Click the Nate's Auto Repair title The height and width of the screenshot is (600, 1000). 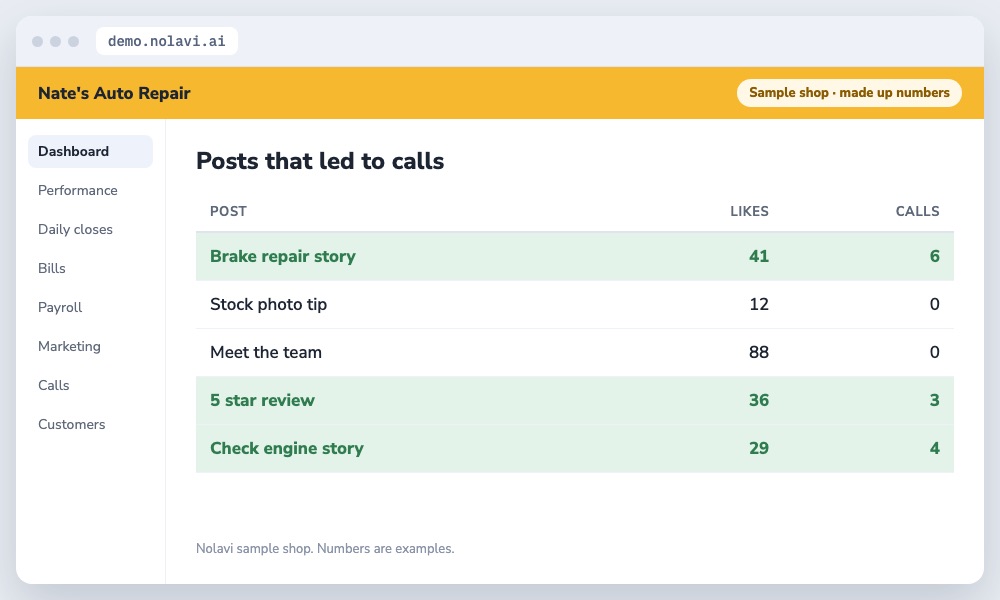pyautogui.click(x=114, y=93)
